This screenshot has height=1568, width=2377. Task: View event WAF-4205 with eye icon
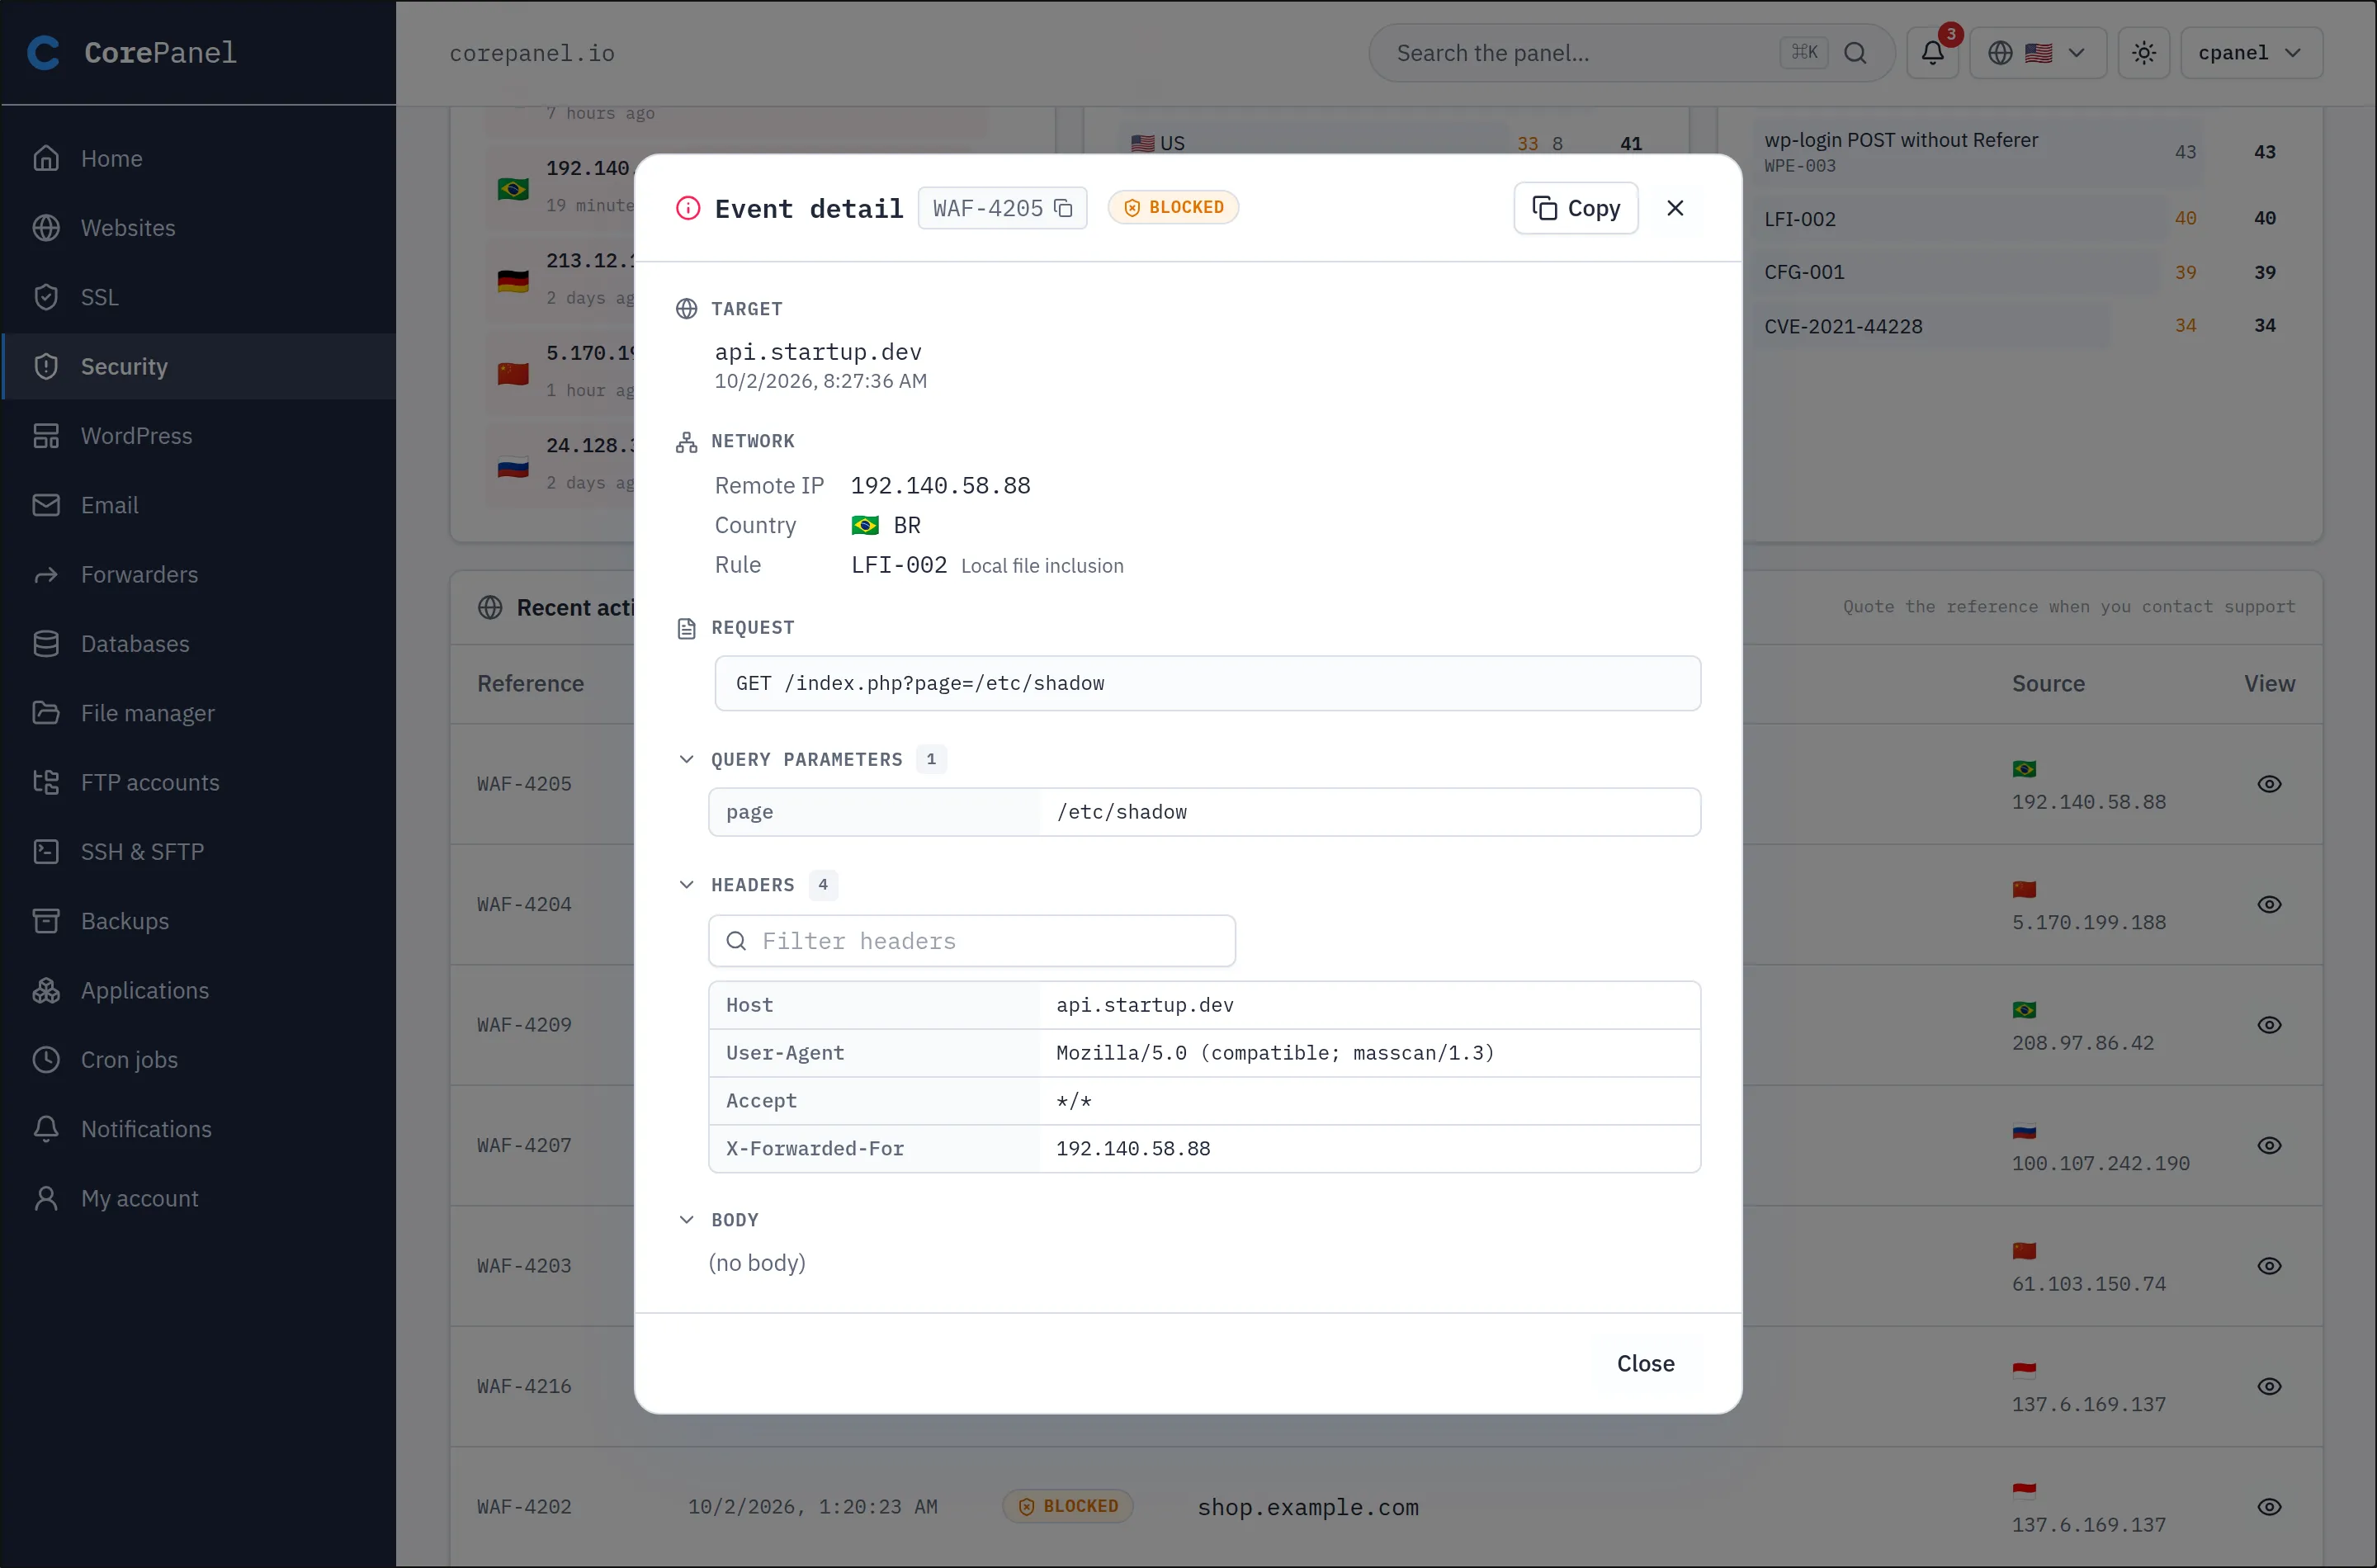(x=2269, y=784)
